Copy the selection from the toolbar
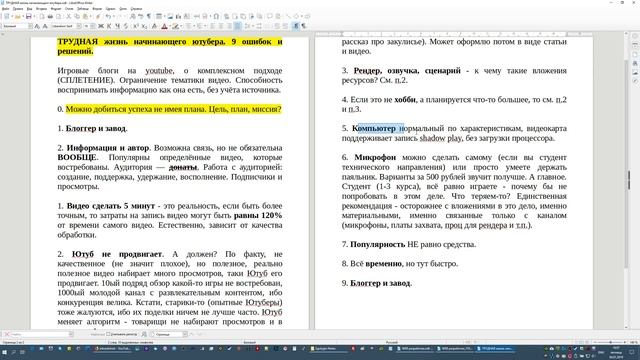Screen dimensions: 640x360 77,16
